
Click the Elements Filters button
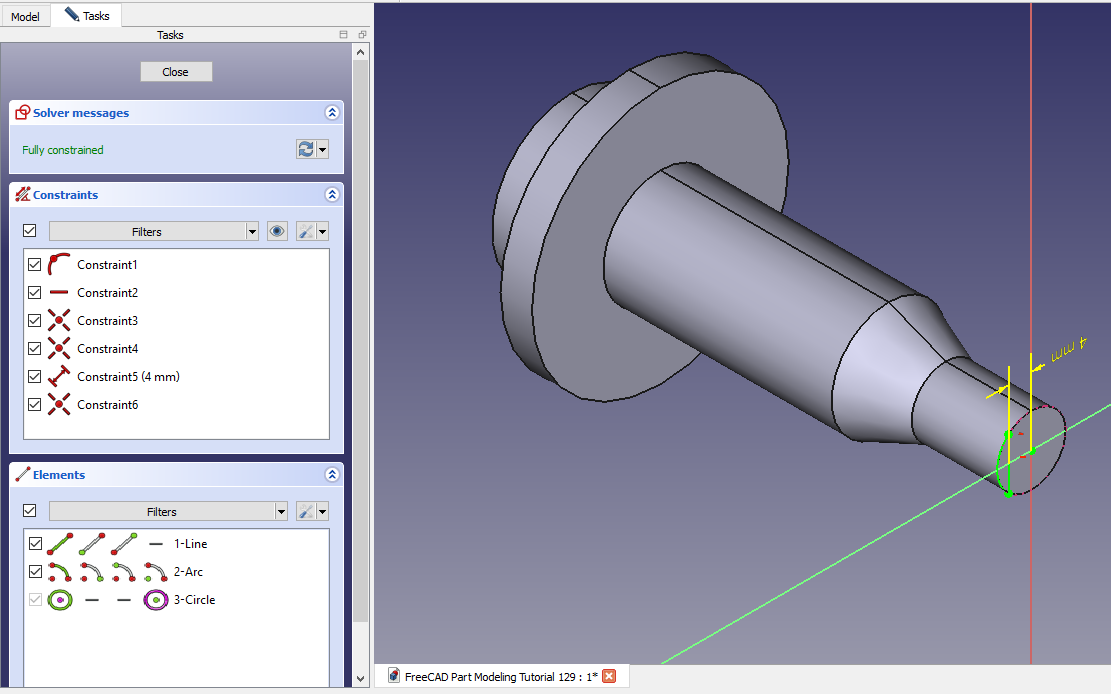point(161,511)
